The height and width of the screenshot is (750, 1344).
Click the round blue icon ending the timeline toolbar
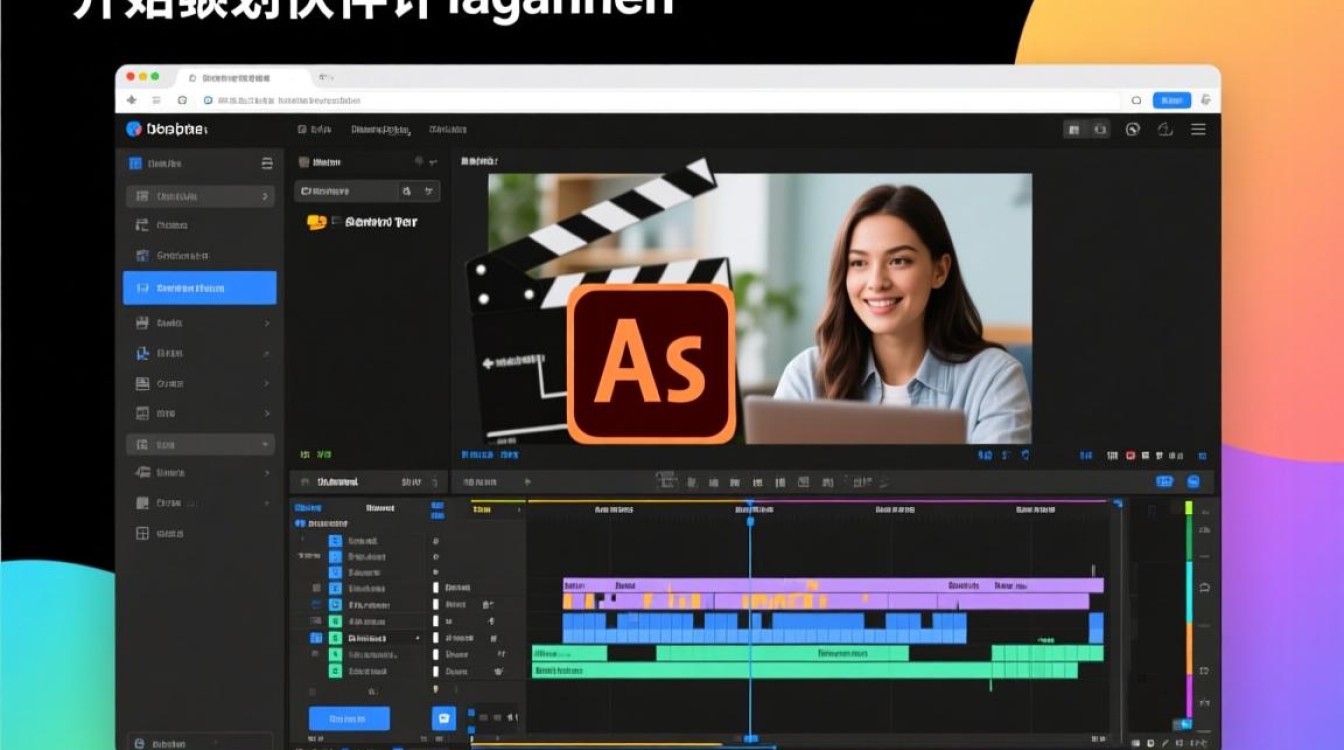tap(1193, 481)
